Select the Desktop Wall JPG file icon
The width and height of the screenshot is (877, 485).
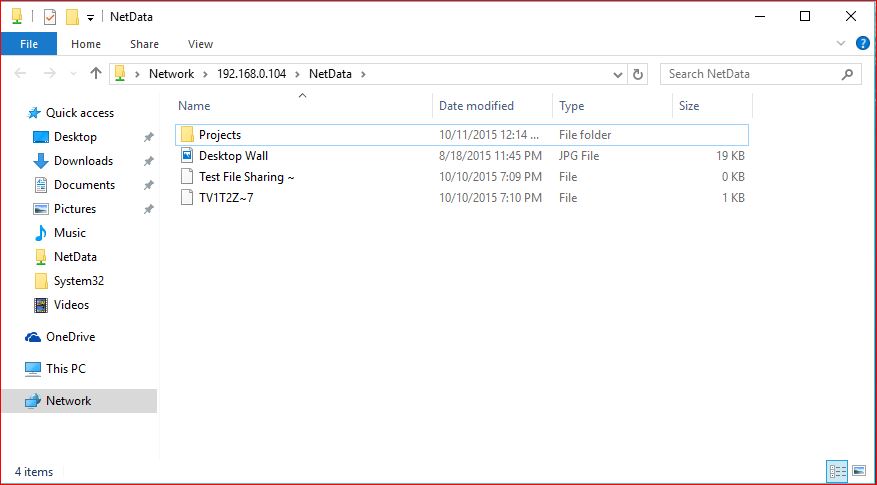pyautogui.click(x=187, y=155)
